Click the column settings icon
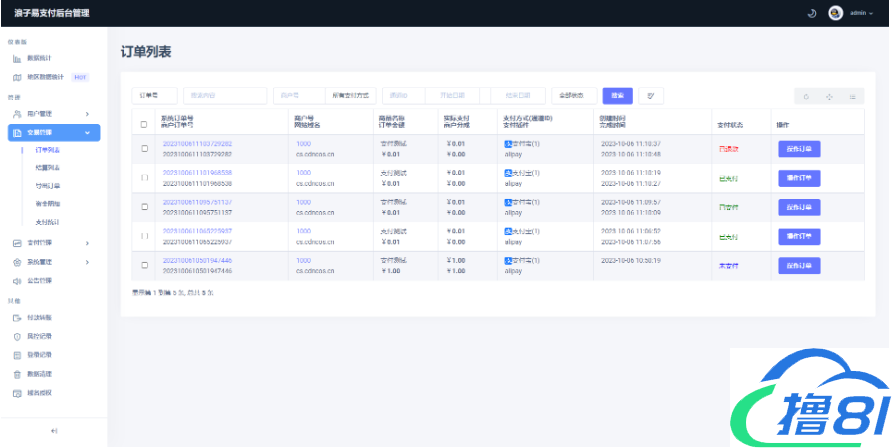 click(x=852, y=96)
